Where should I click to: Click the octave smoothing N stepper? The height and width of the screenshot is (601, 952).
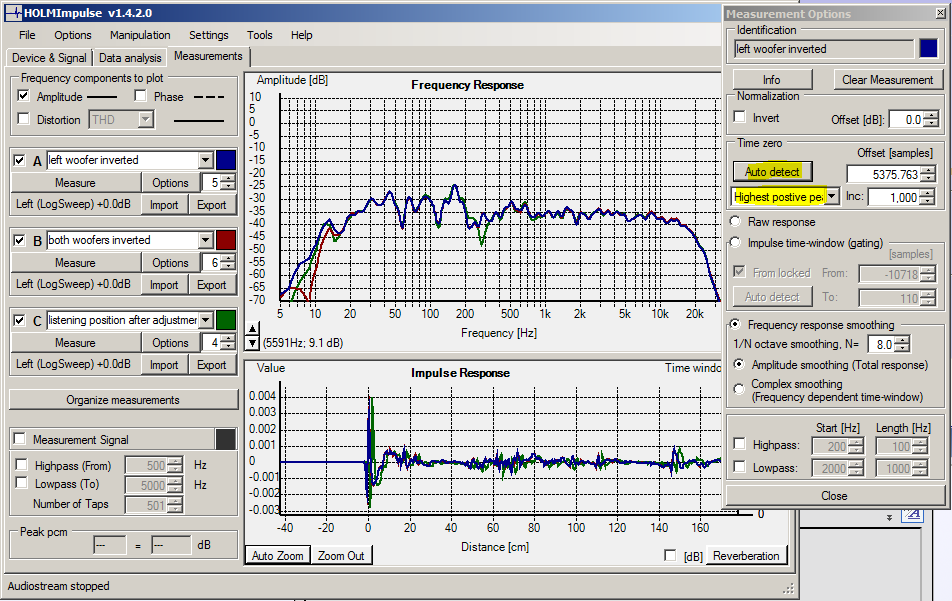pos(903,344)
